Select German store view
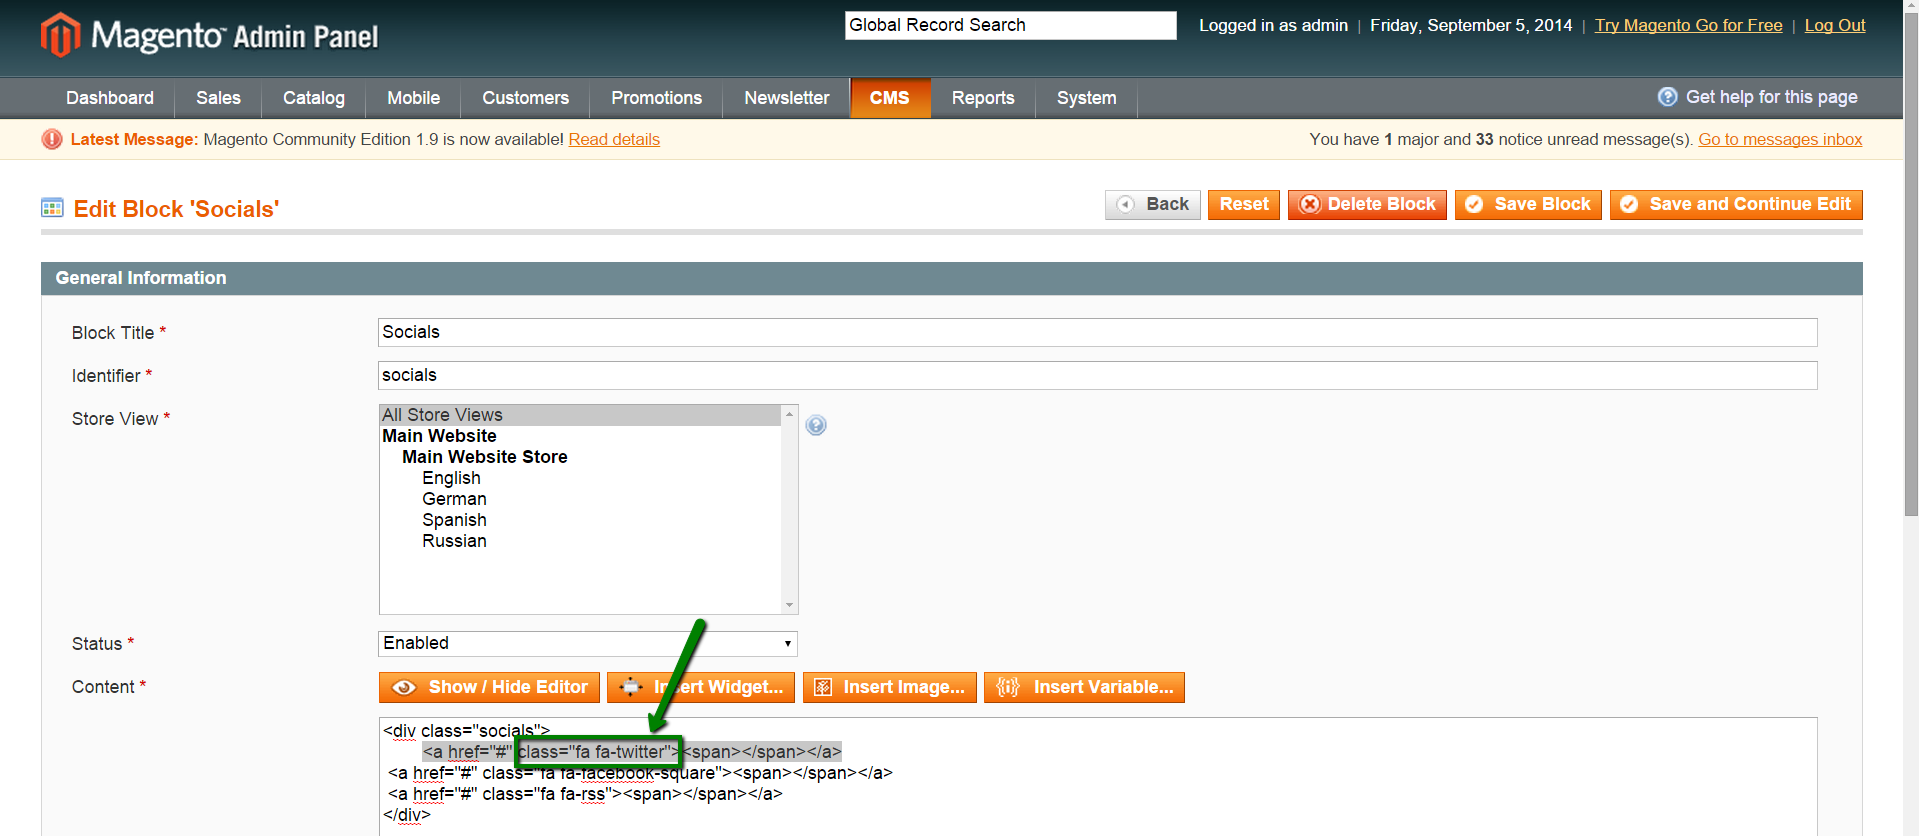This screenshot has width=1919, height=836. pos(454,499)
